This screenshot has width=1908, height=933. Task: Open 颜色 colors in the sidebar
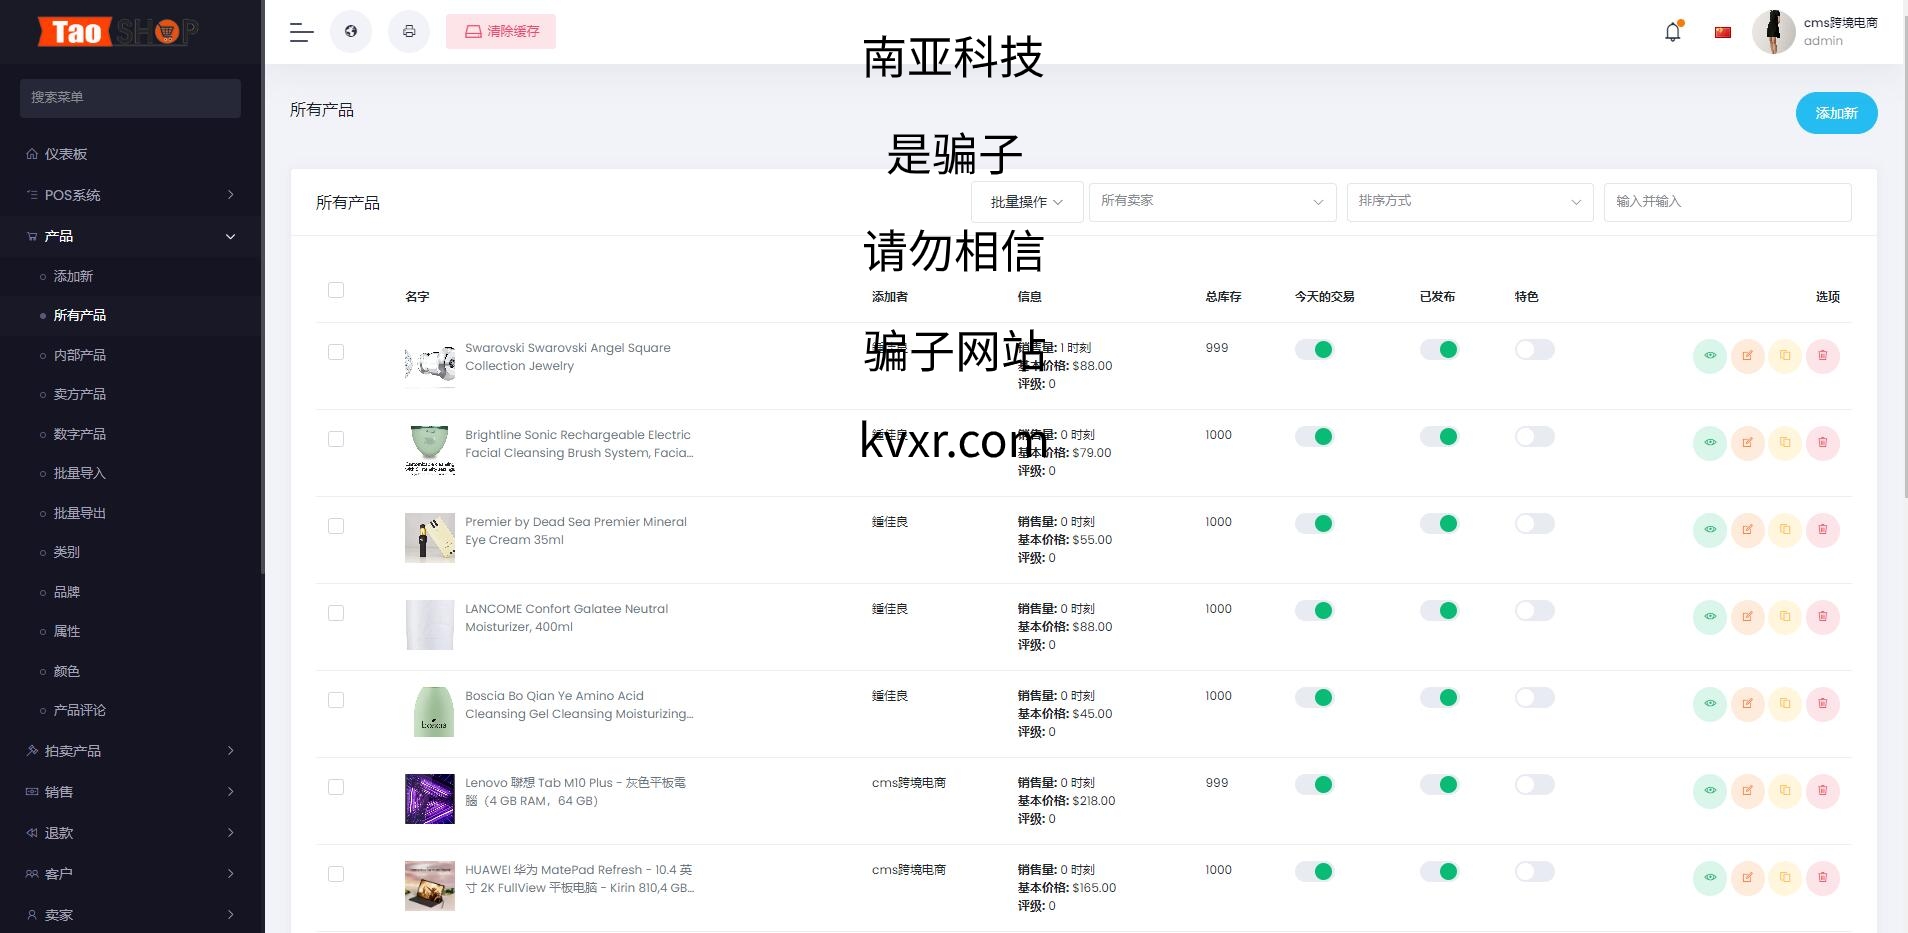click(x=130, y=671)
